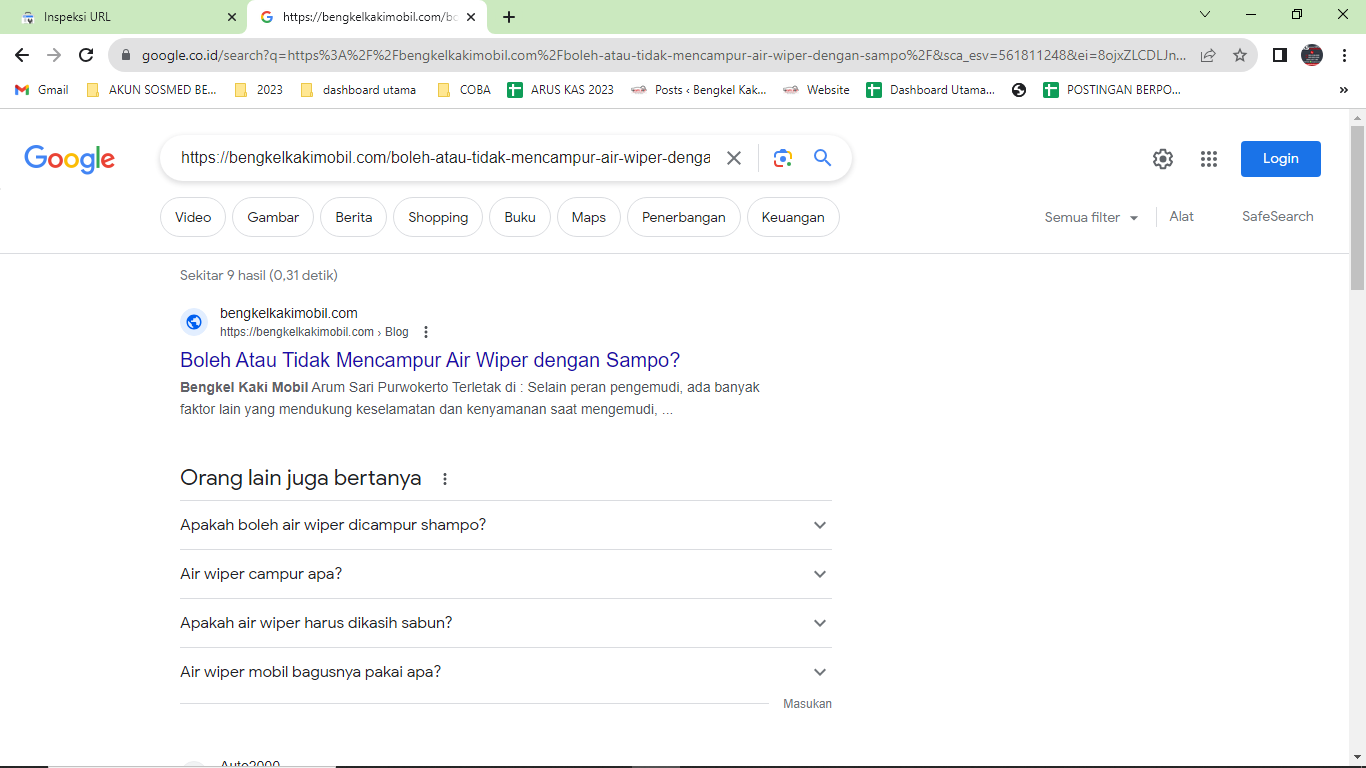
Task: View site information lock icon
Action: 126,56
